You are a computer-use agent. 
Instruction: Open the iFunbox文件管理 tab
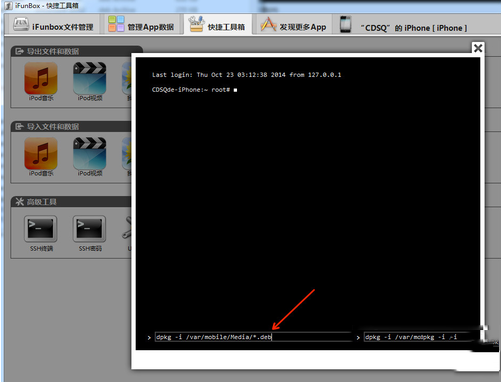tap(53, 25)
